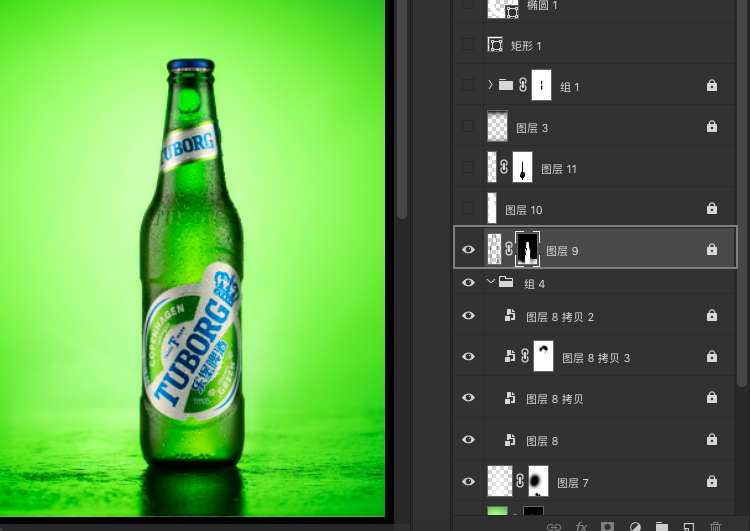Click shape icon of 矩形 1
This screenshot has height=531, width=750.
pos(495,44)
